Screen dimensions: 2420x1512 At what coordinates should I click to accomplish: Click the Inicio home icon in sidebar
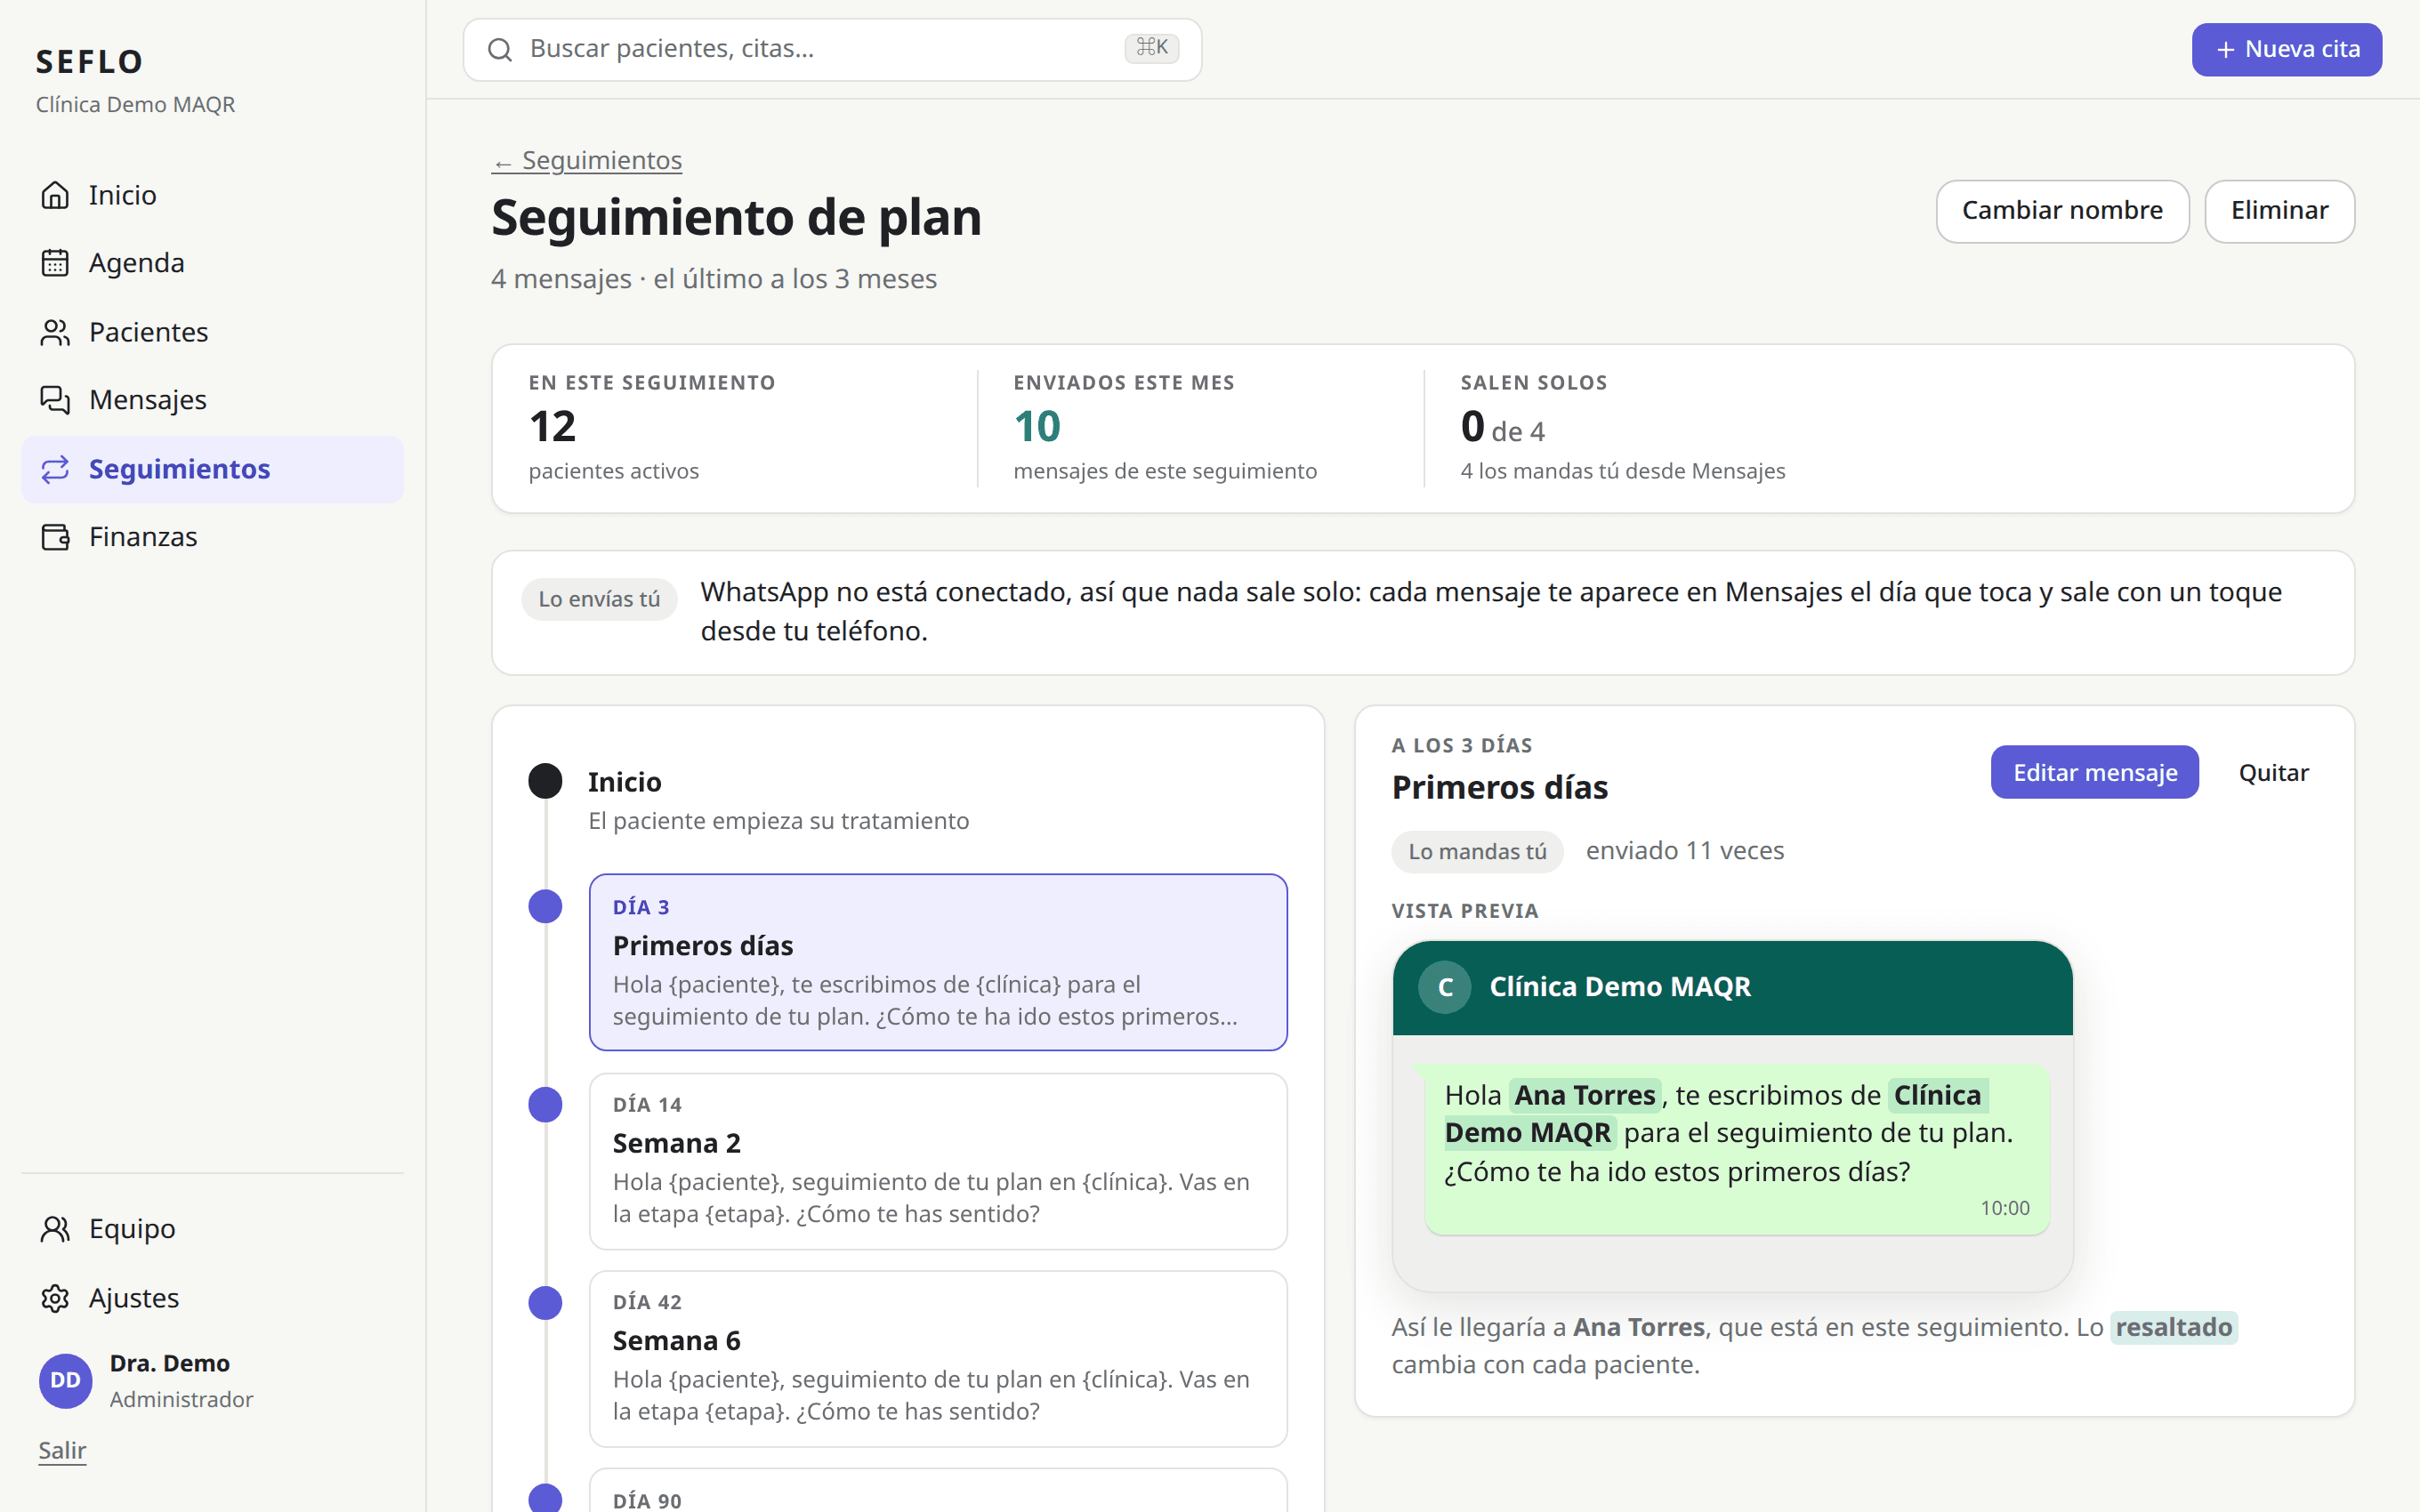(x=55, y=195)
